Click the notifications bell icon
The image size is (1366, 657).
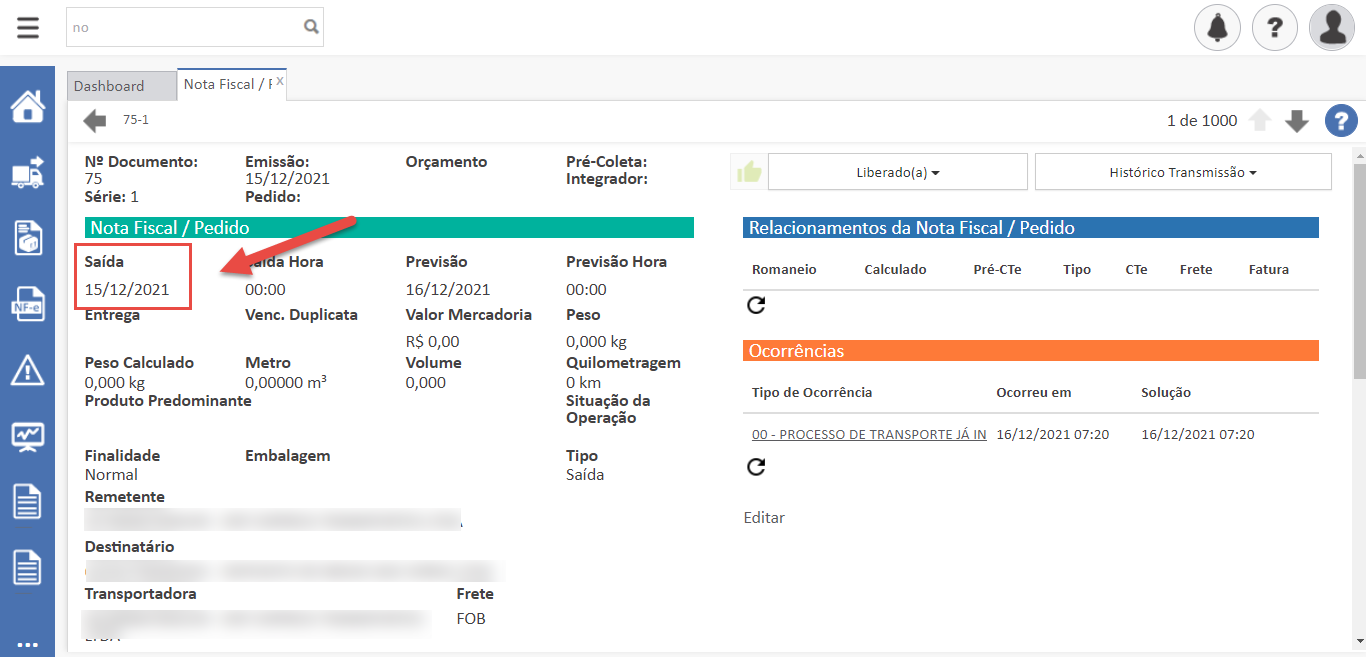point(1217,28)
